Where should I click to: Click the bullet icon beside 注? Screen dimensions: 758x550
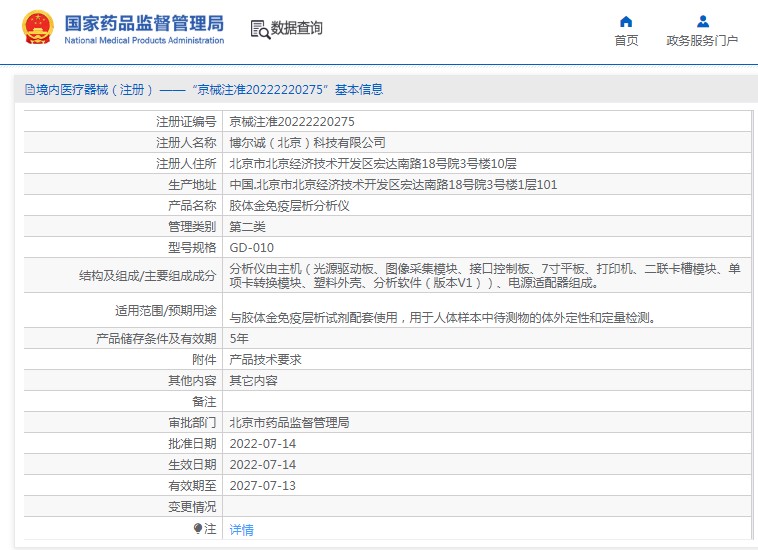click(197, 528)
